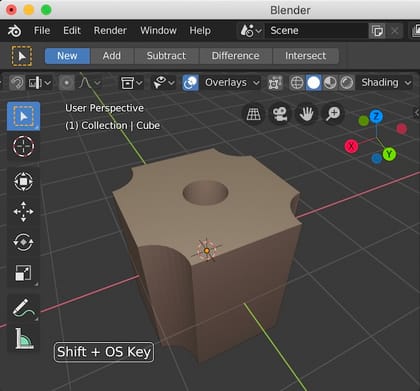The height and width of the screenshot is (391, 420).
Task: Open the snap element dropdown
Action: pos(40,83)
